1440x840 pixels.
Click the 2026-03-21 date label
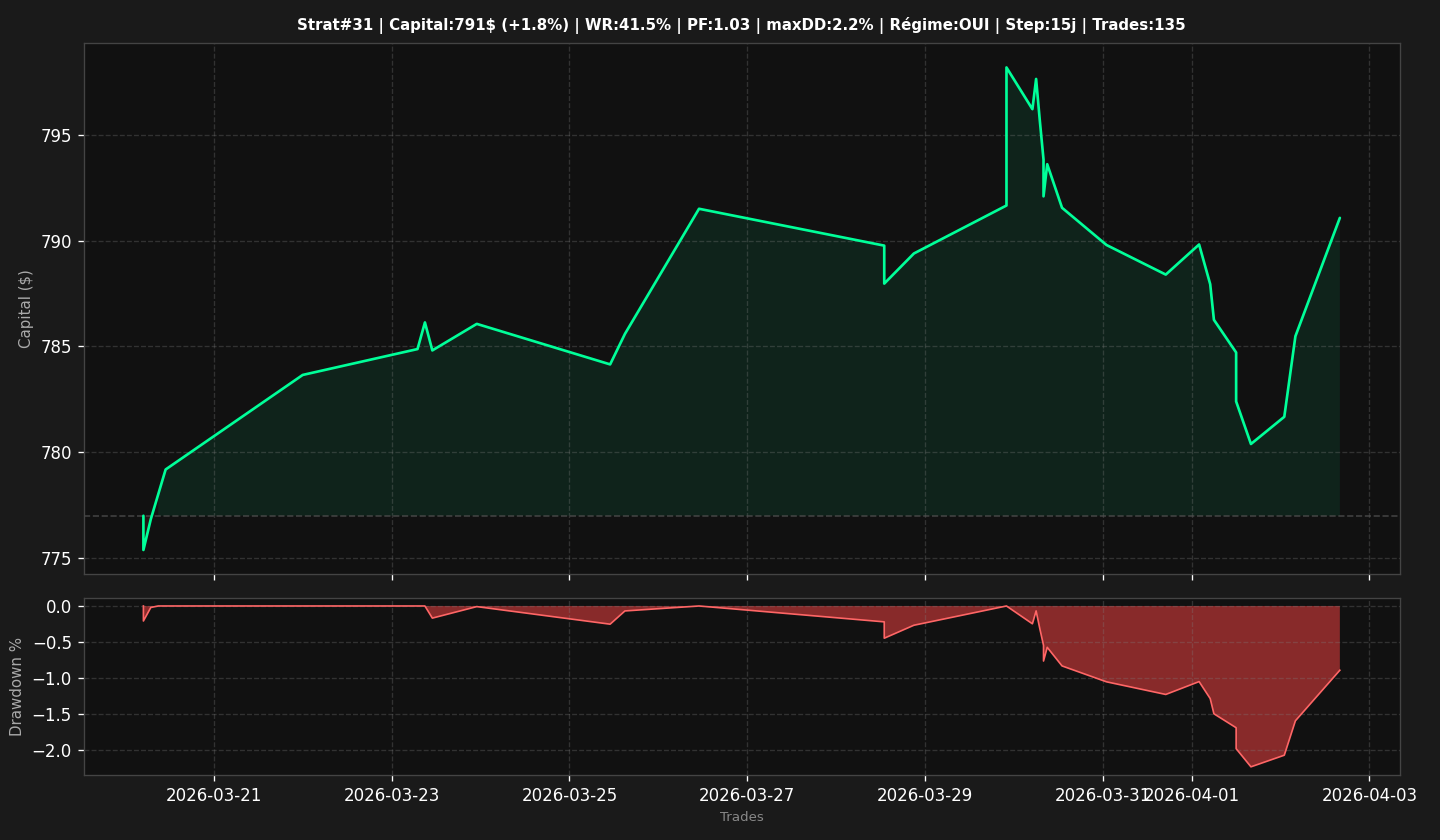pyautogui.click(x=214, y=795)
